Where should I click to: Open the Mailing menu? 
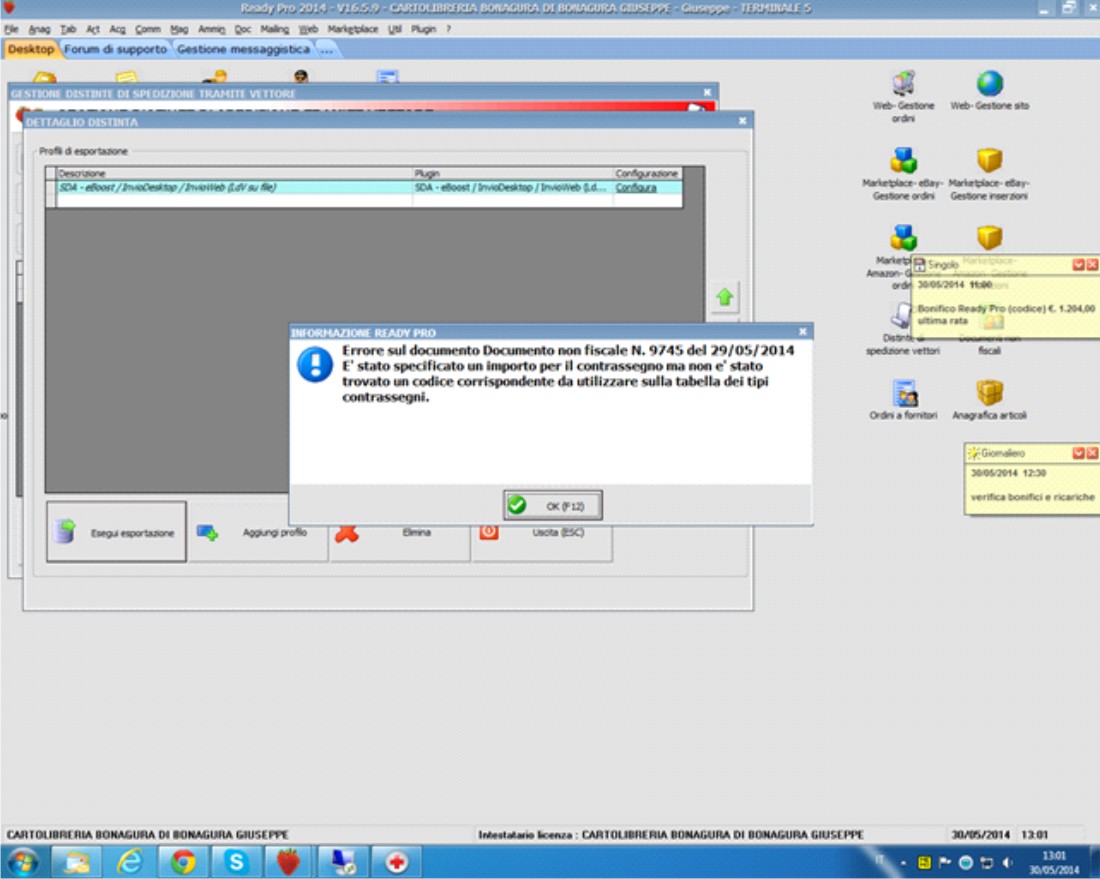(274, 29)
